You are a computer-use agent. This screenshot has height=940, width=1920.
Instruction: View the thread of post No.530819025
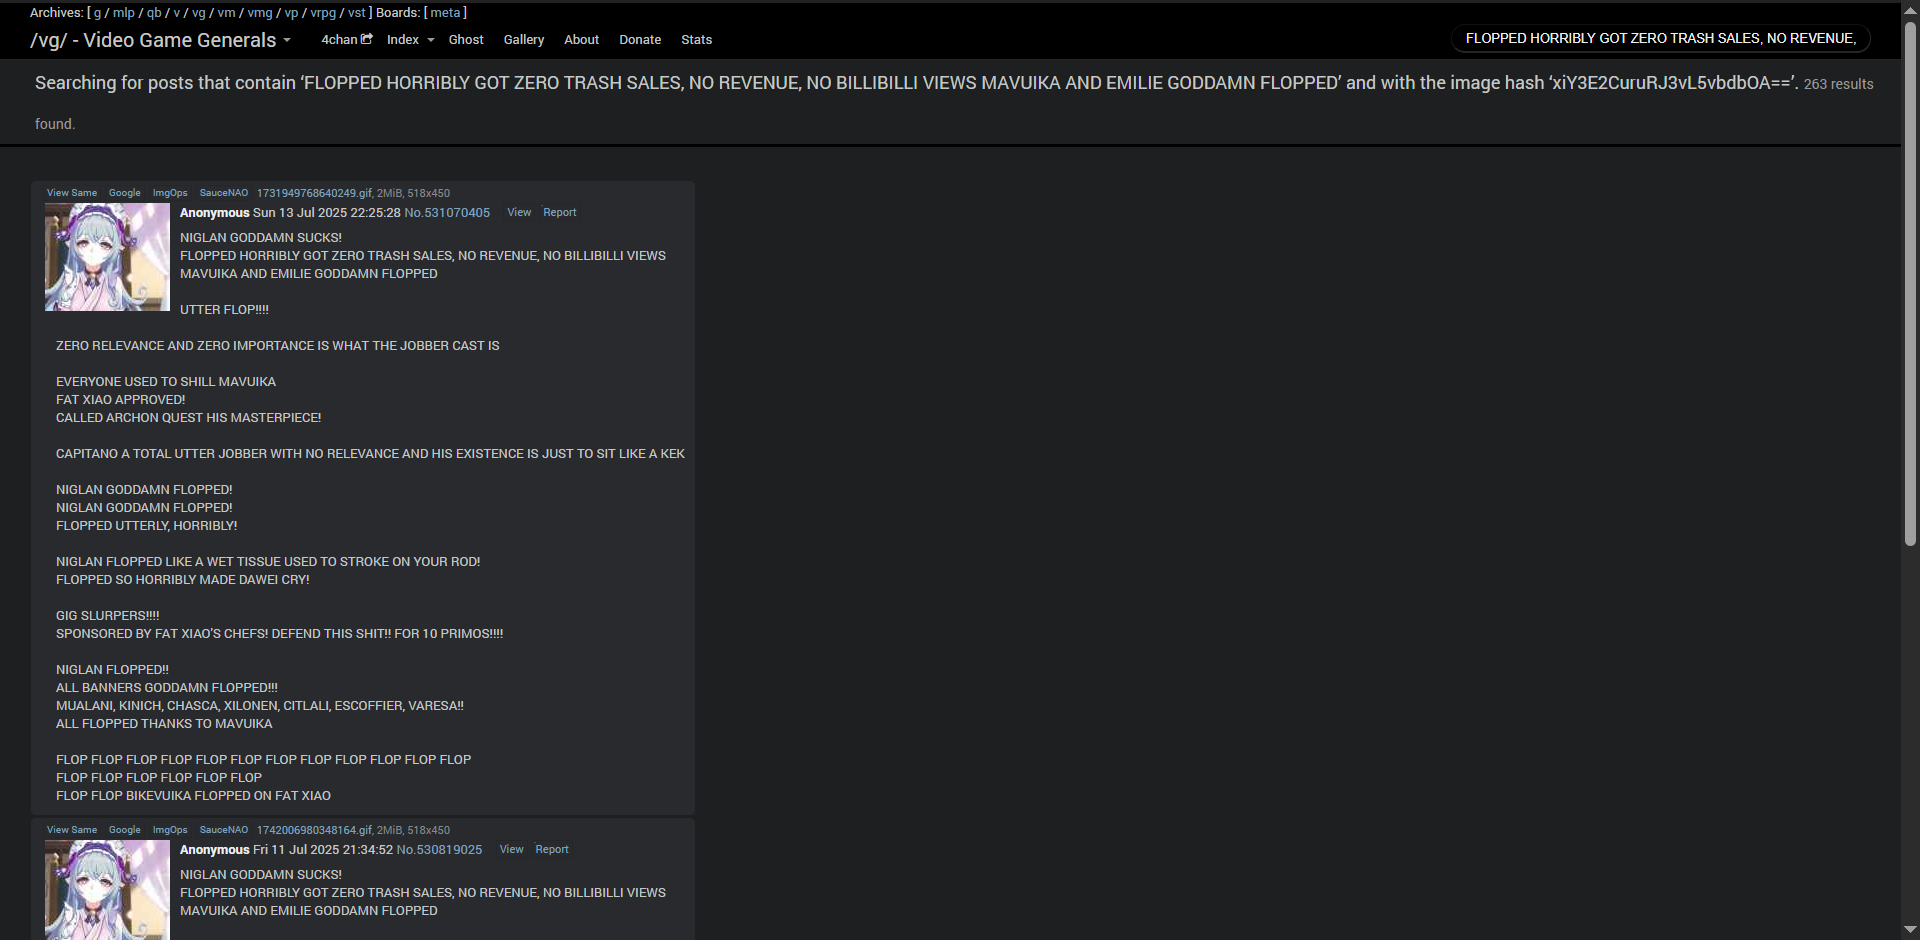pos(511,849)
